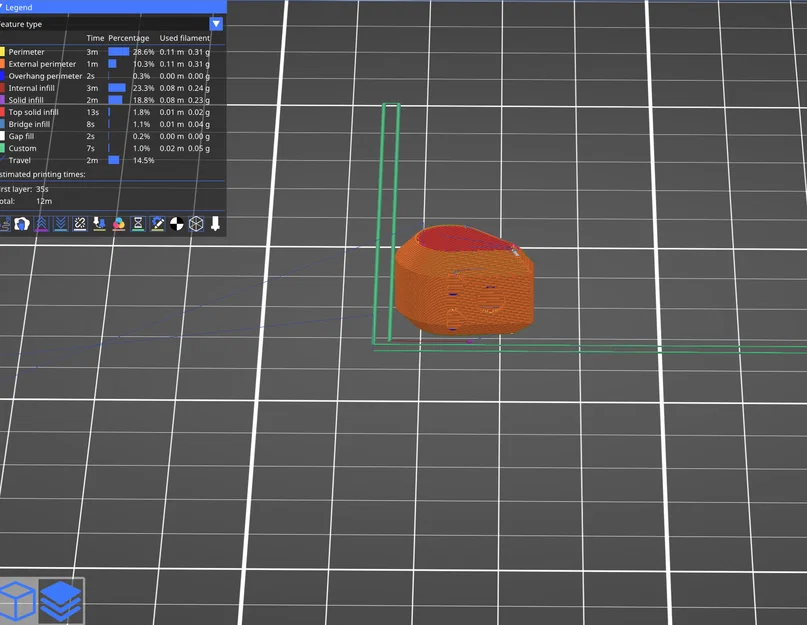This screenshot has width=807, height=625.
Task: Toggle Solid infill row visibility
Action: [x=105, y=100]
